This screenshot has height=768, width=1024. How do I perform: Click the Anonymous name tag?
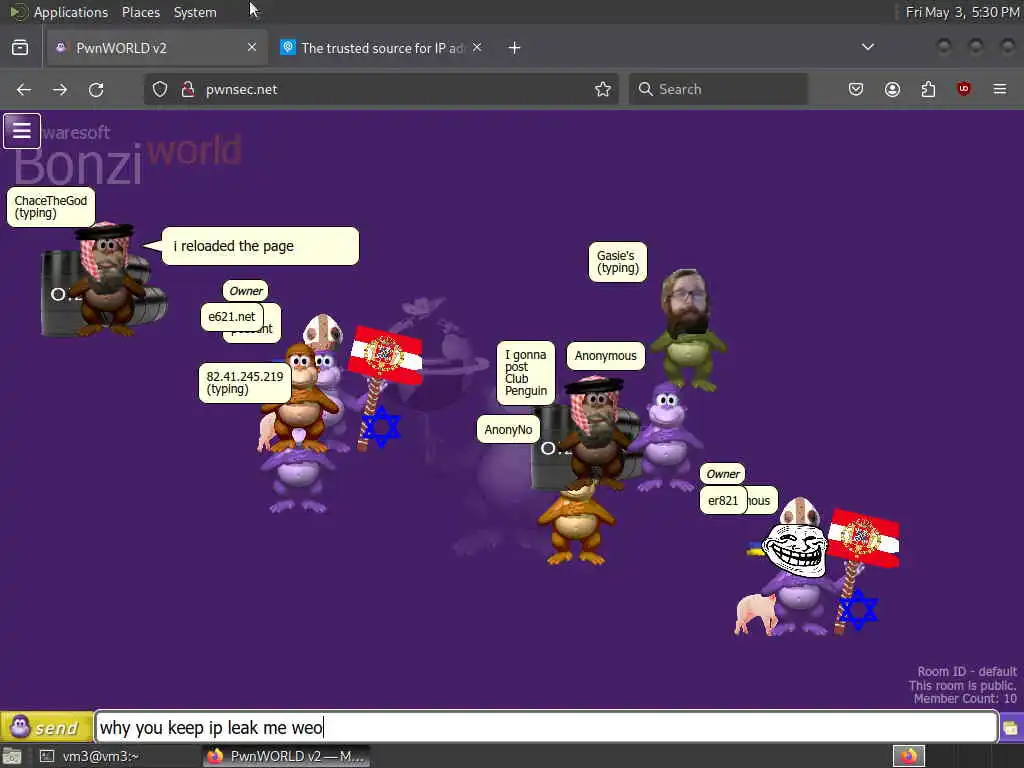(605, 356)
